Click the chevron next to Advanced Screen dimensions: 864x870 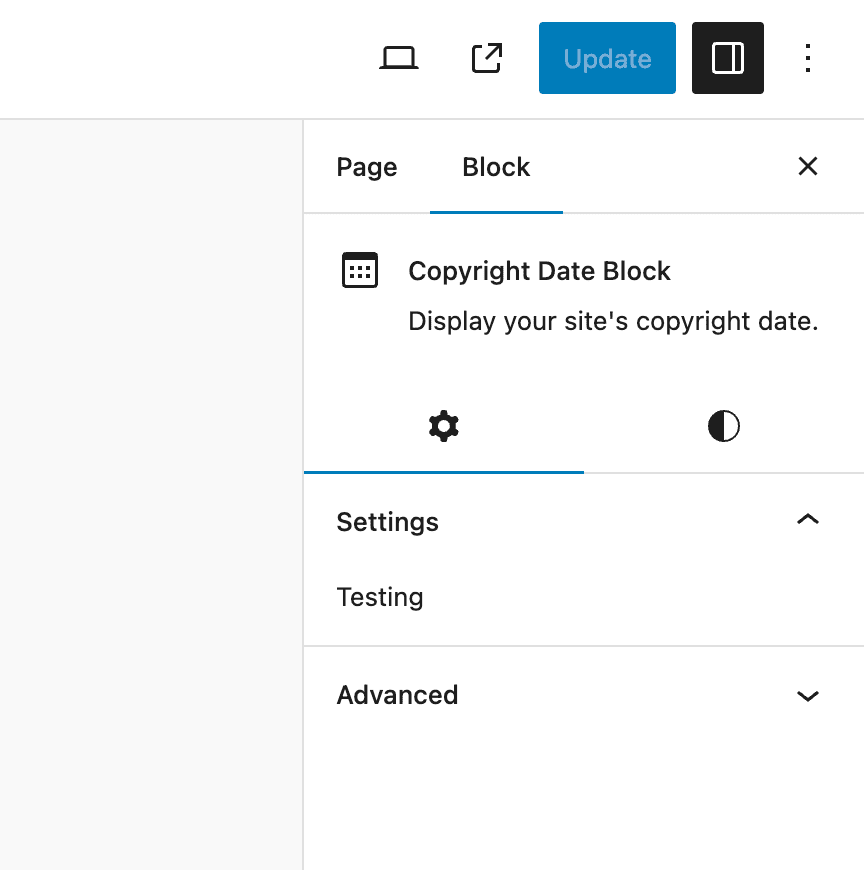click(807, 695)
